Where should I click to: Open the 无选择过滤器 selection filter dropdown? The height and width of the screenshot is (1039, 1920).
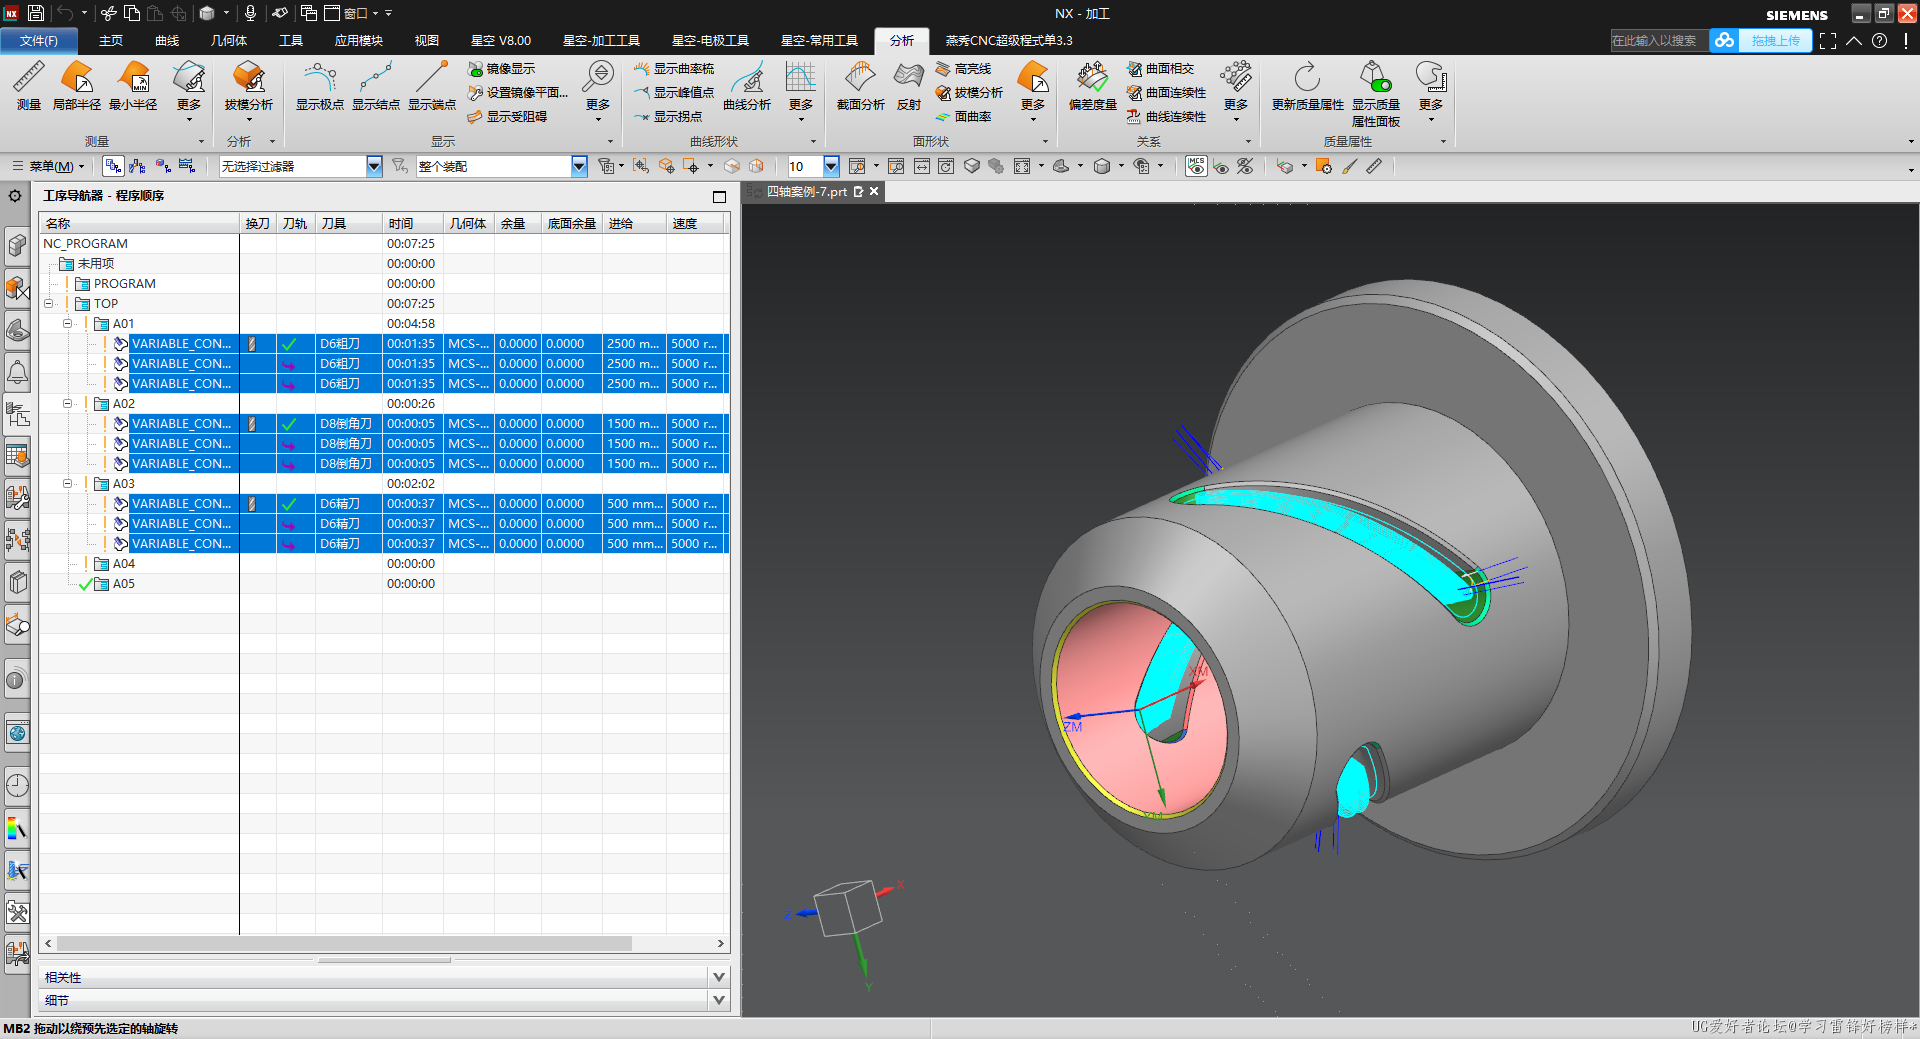pyautogui.click(x=374, y=166)
